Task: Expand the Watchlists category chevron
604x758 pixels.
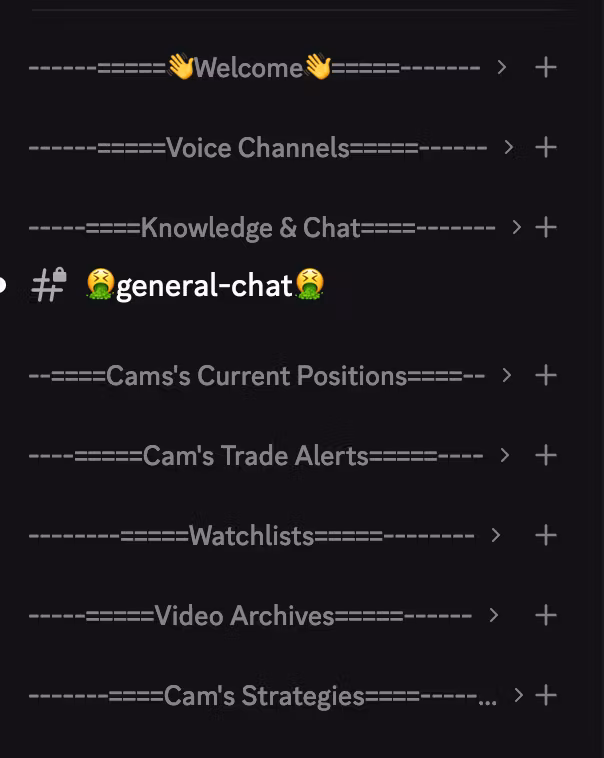Action: click(495, 535)
